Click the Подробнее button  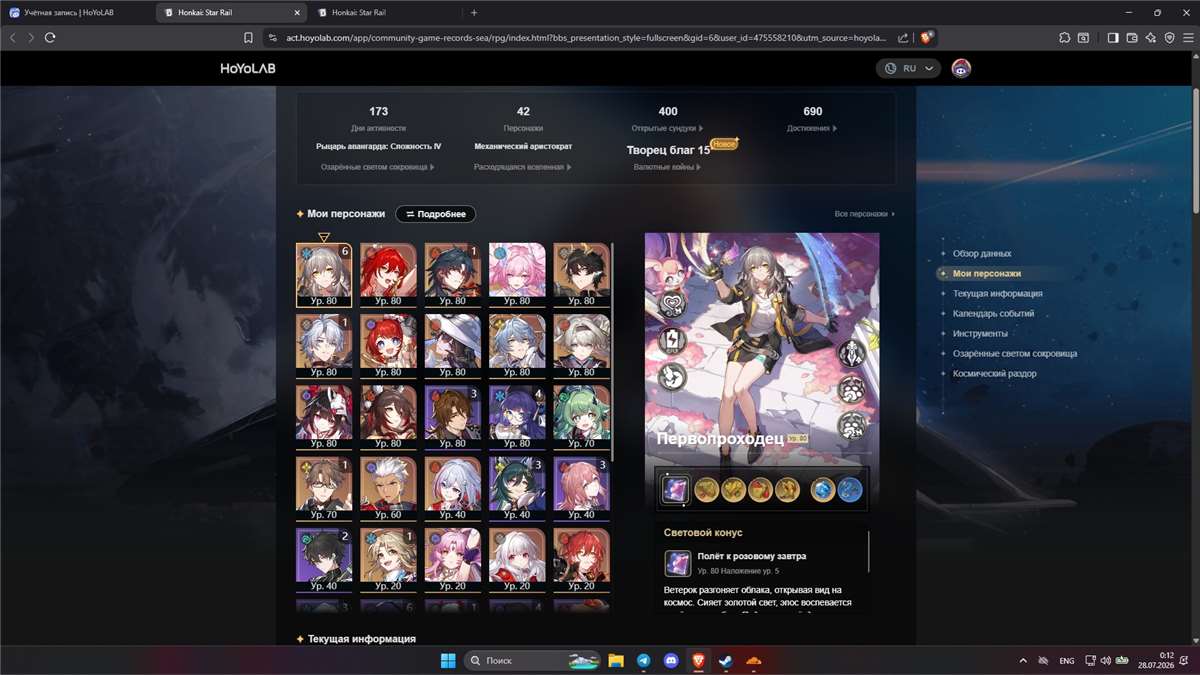coord(435,214)
